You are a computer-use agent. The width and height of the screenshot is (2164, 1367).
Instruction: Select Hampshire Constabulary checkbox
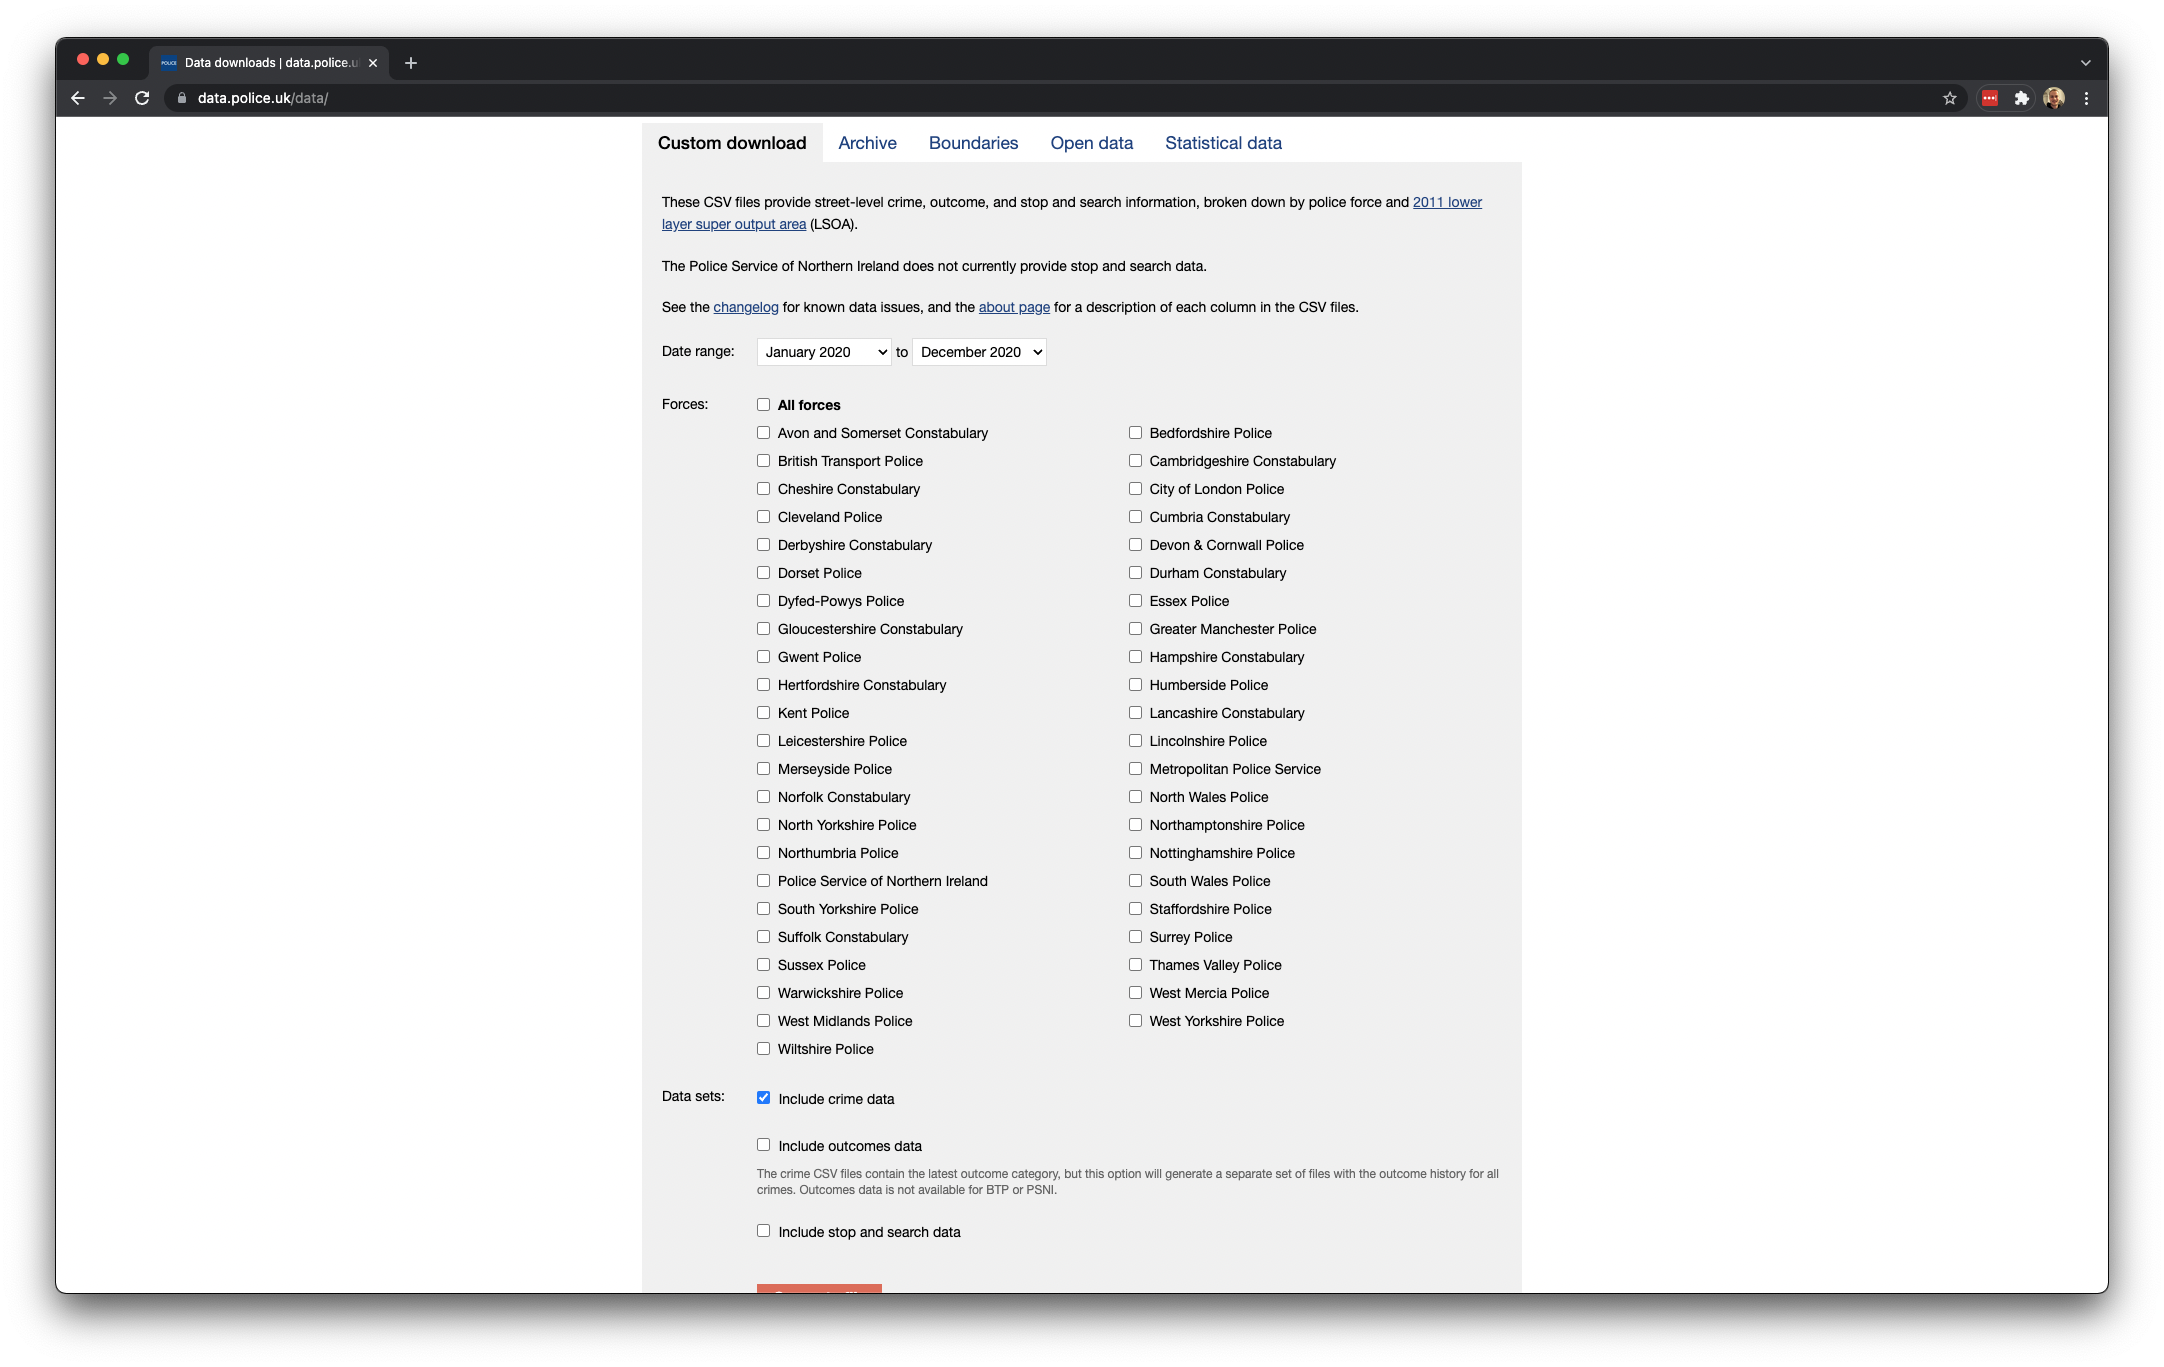[1135, 657]
